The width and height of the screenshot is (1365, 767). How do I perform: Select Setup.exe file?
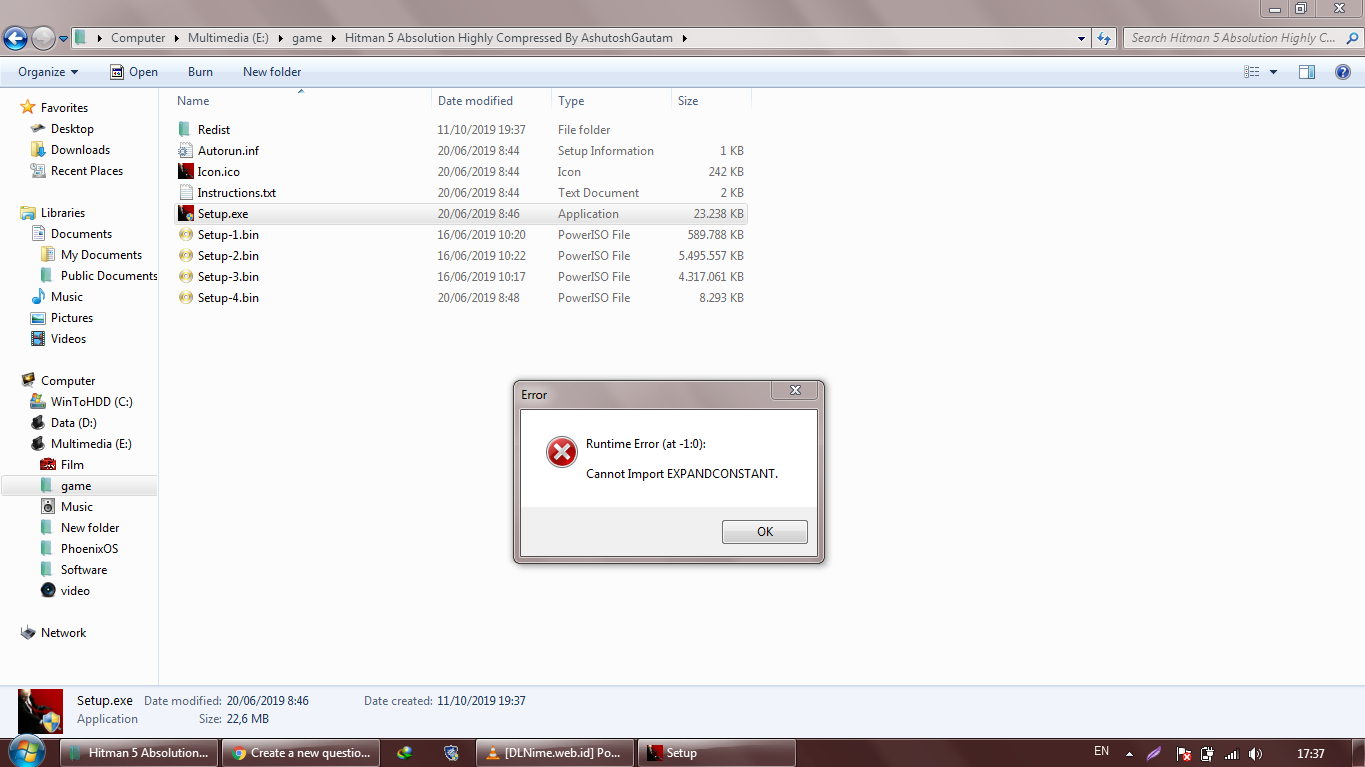[460, 214]
